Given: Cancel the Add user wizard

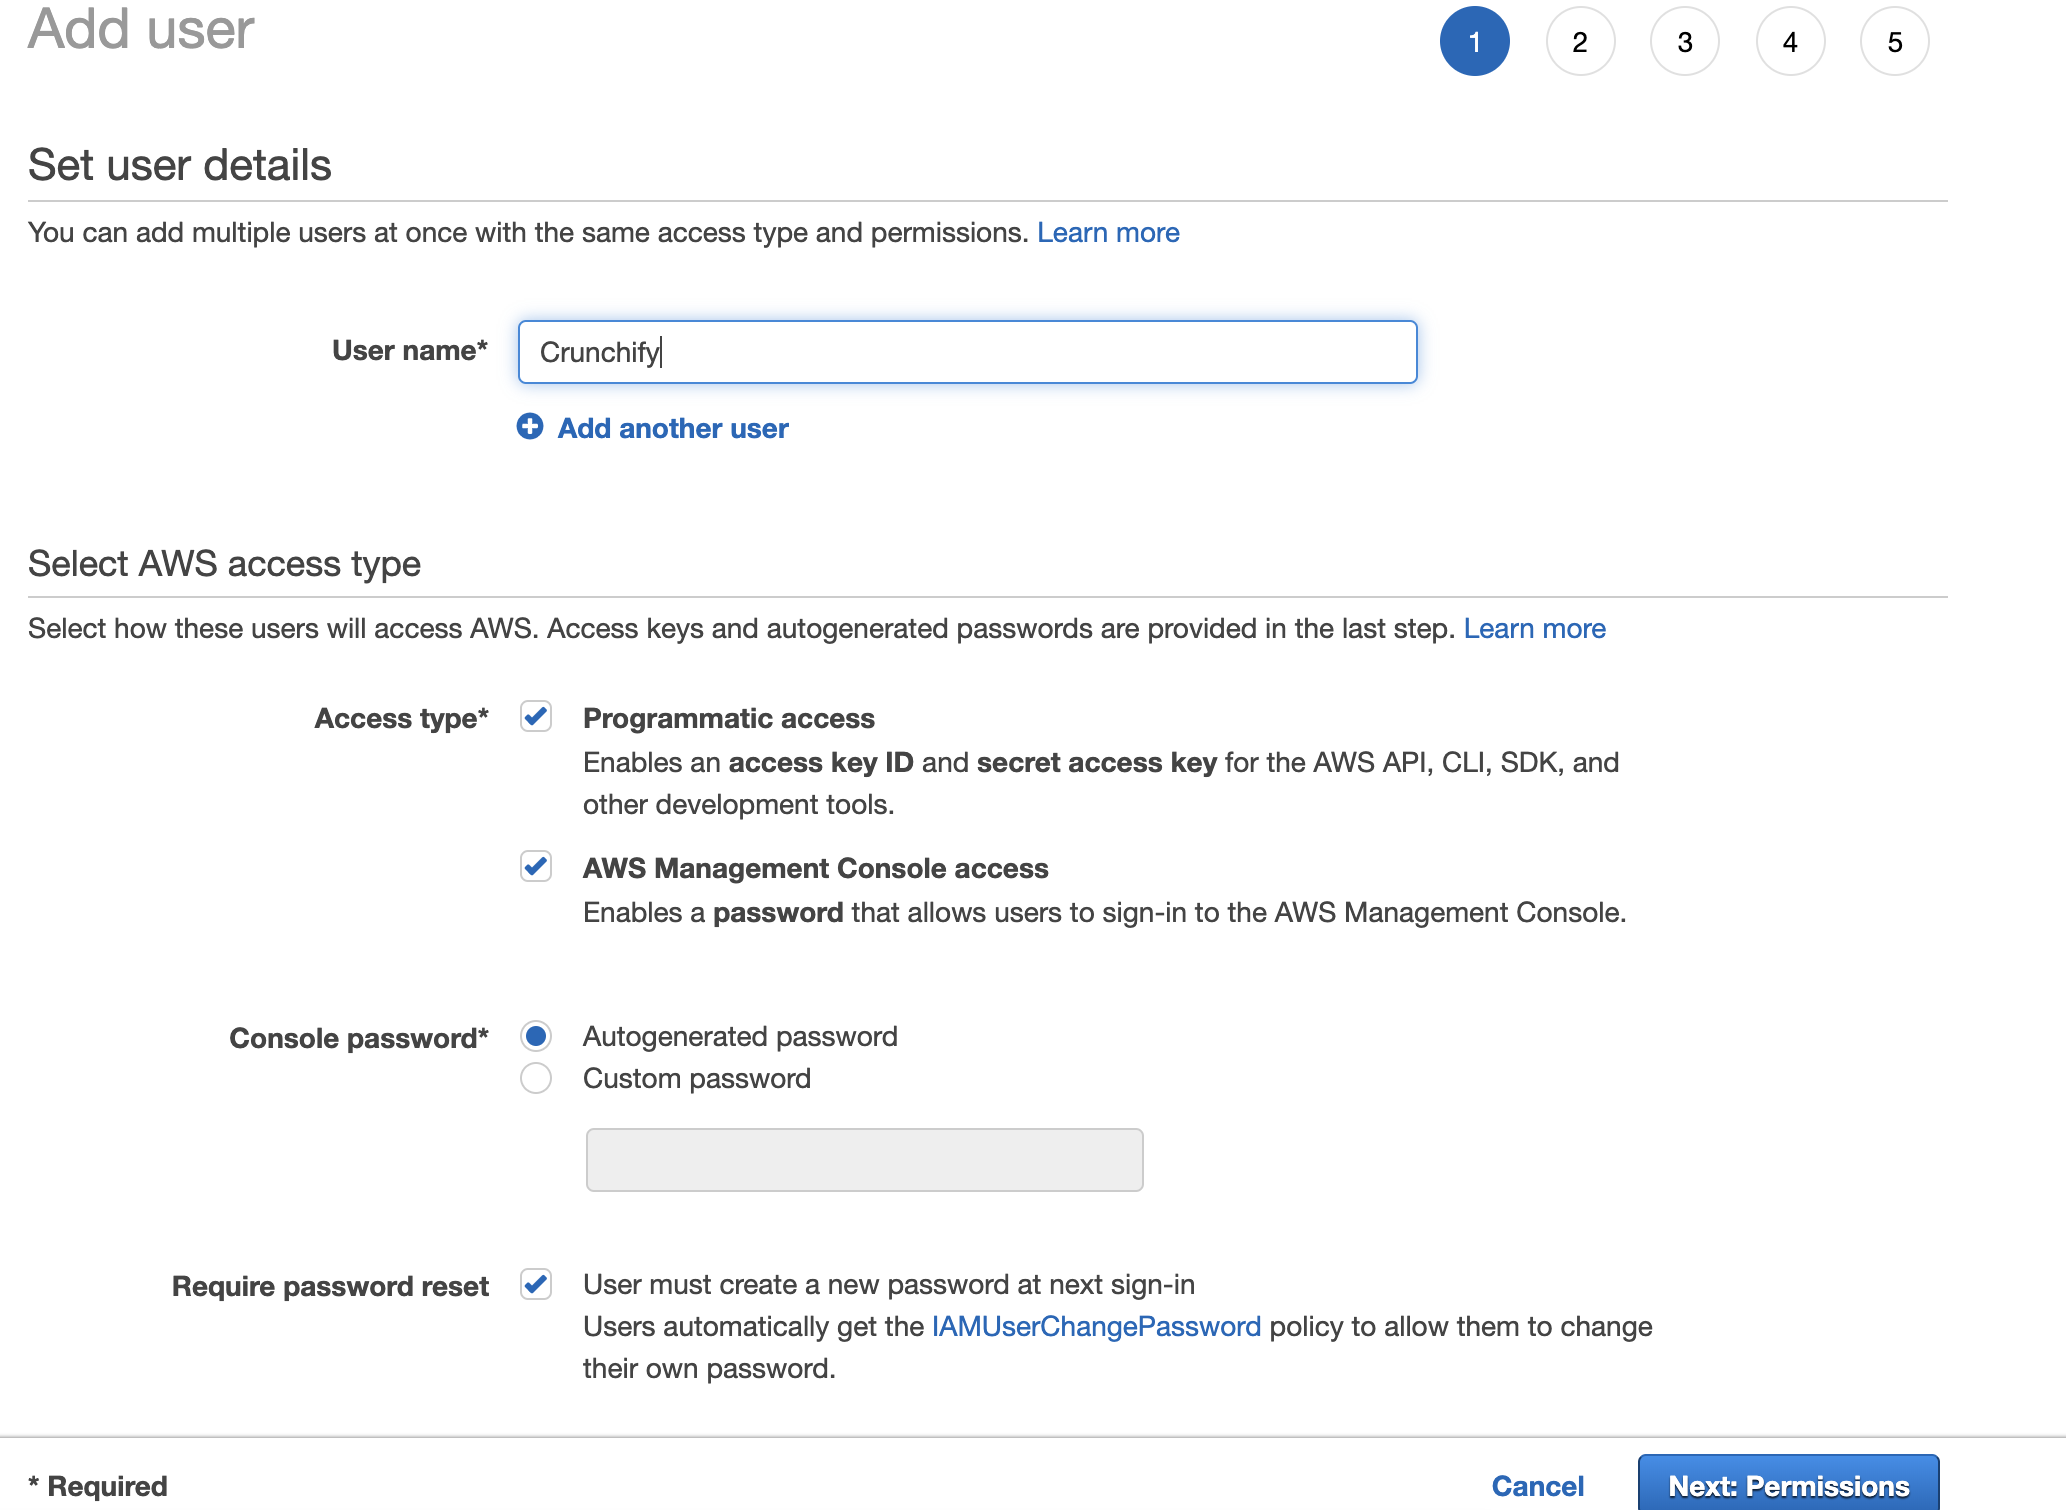Looking at the screenshot, I should click(1537, 1486).
